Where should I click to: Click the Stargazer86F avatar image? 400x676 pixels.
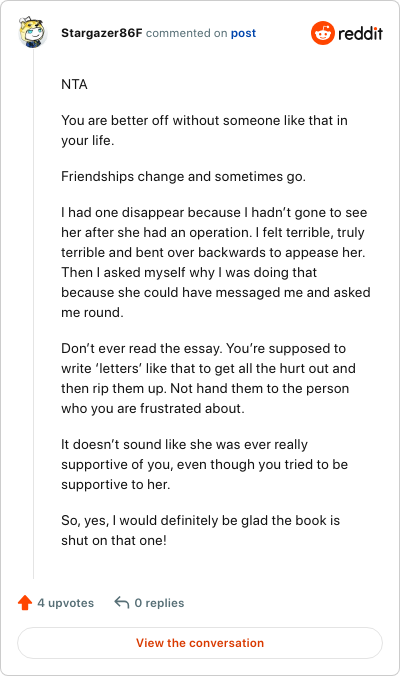[x=33, y=32]
